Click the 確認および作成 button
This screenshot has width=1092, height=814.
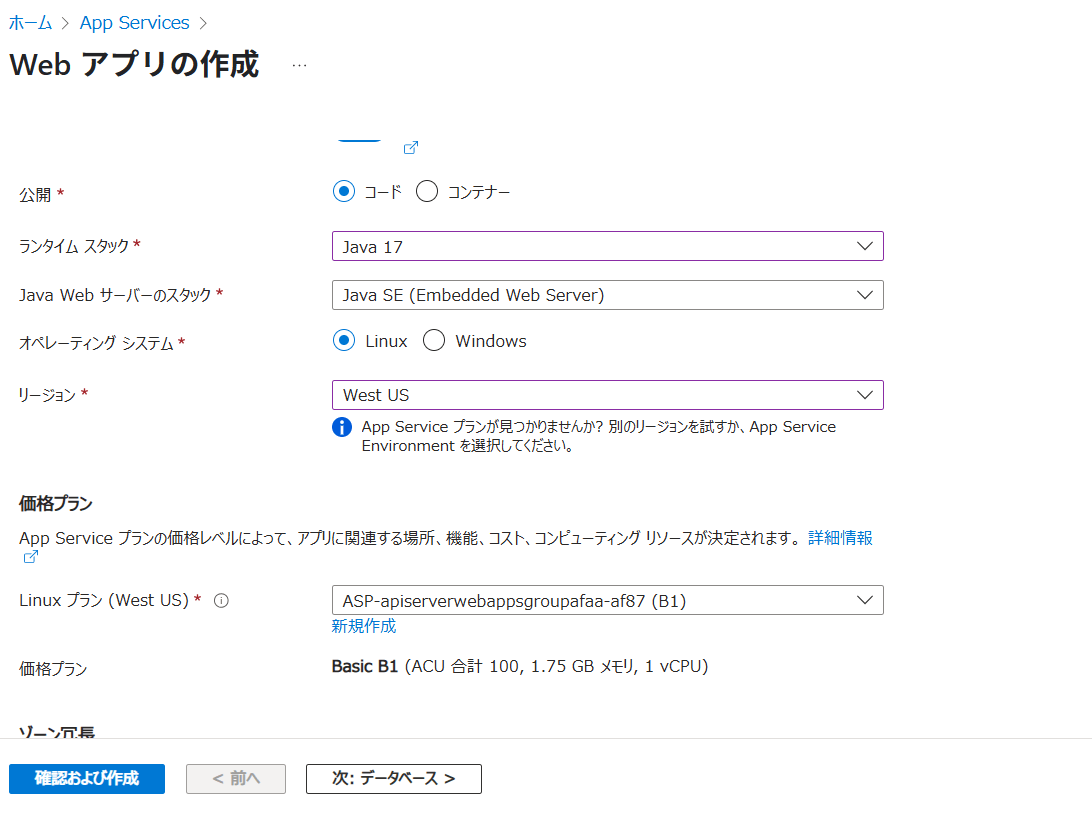[86, 779]
